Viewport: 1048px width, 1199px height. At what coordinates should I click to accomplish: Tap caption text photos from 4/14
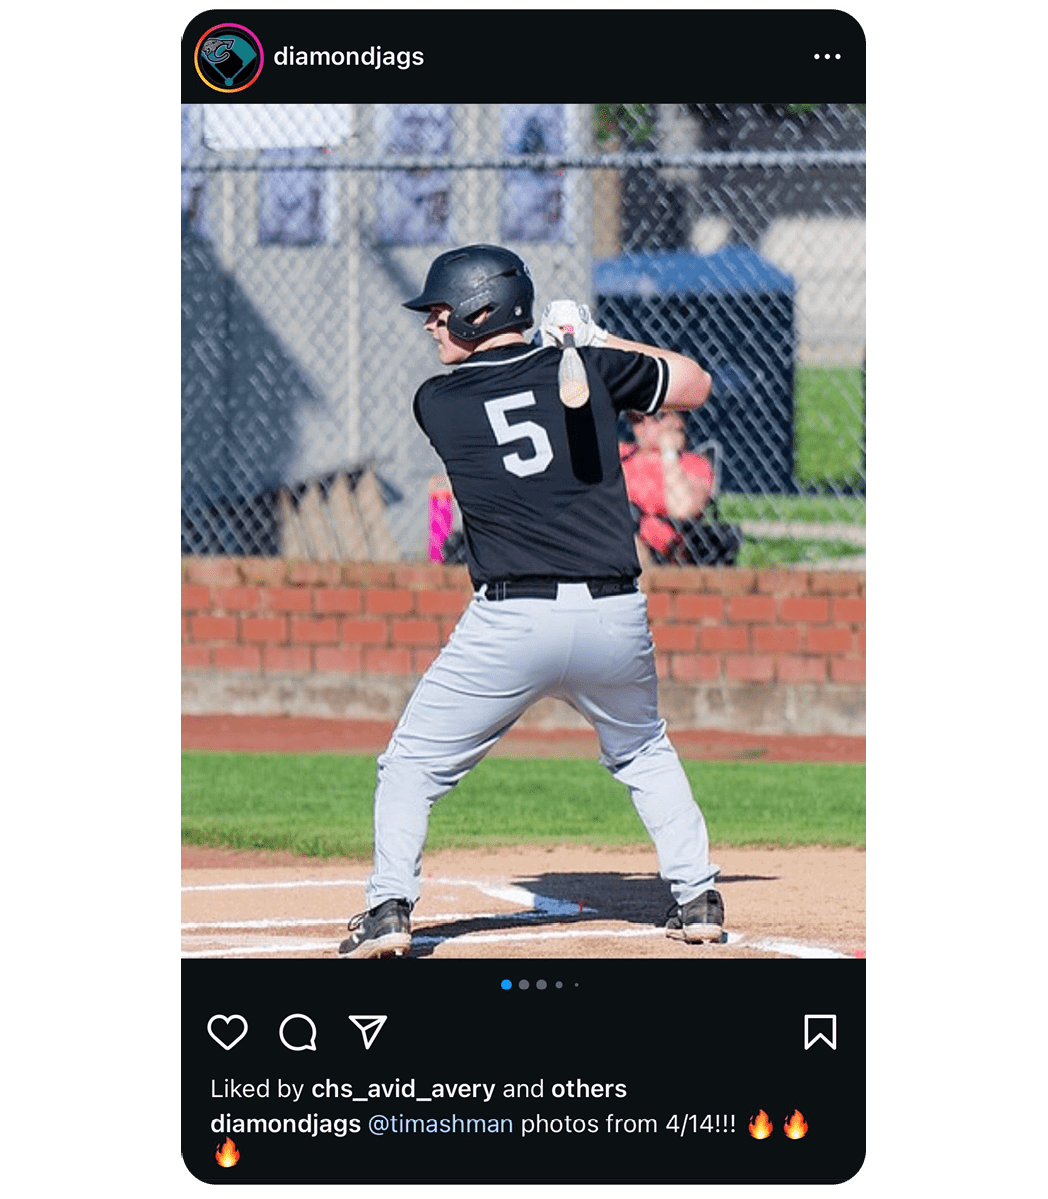[x=628, y=1124]
